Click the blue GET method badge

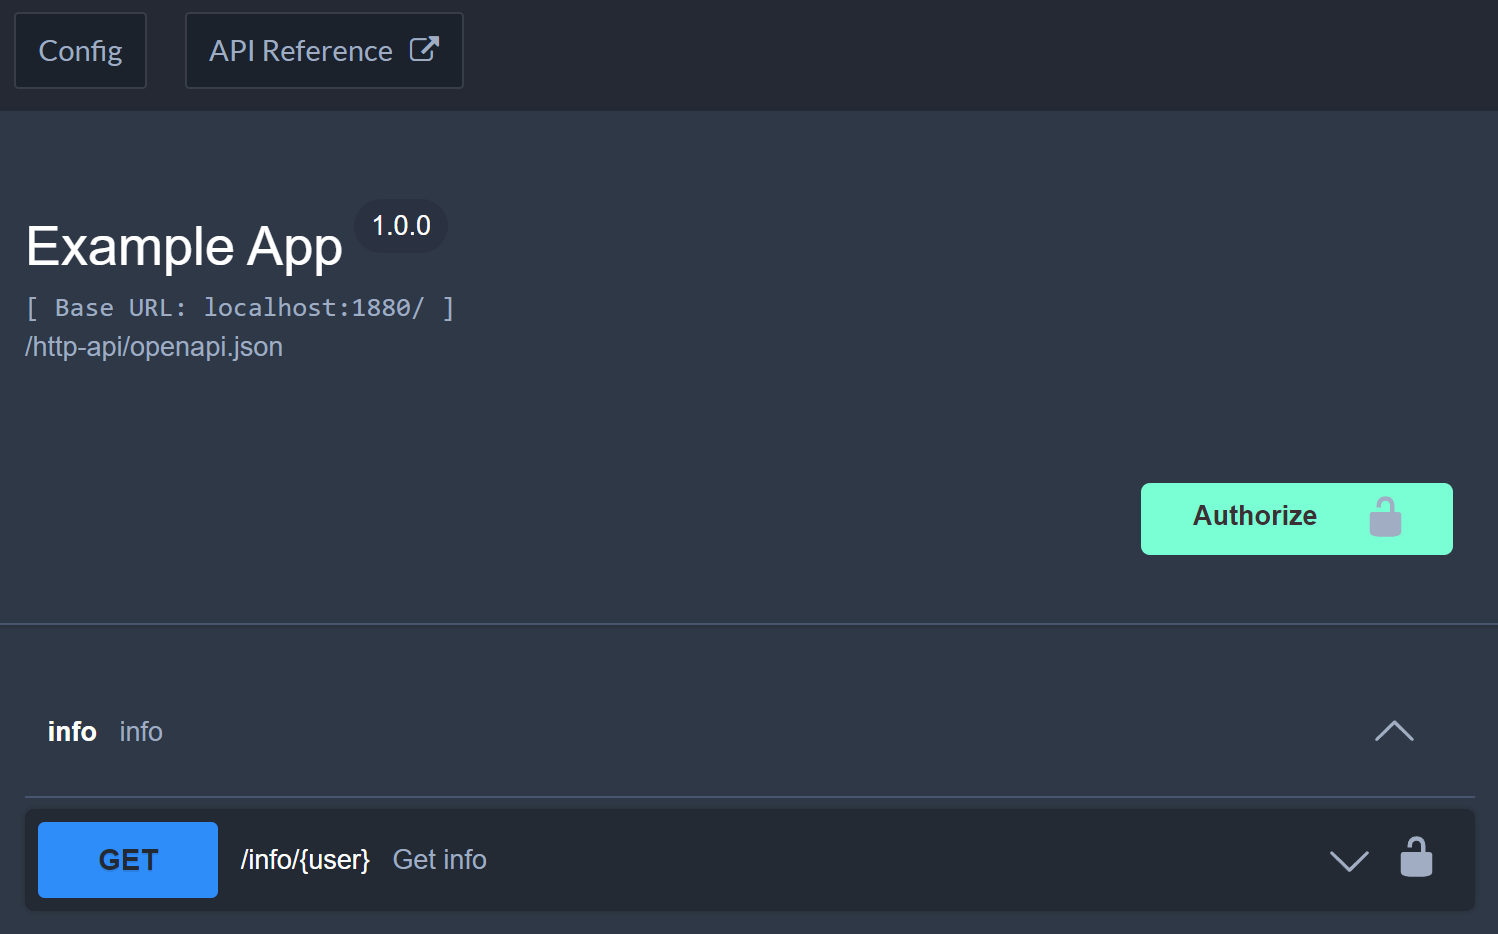(x=128, y=860)
